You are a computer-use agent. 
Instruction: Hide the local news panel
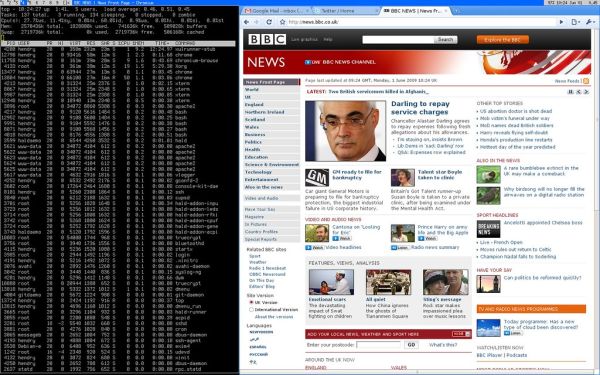click(x=461, y=334)
